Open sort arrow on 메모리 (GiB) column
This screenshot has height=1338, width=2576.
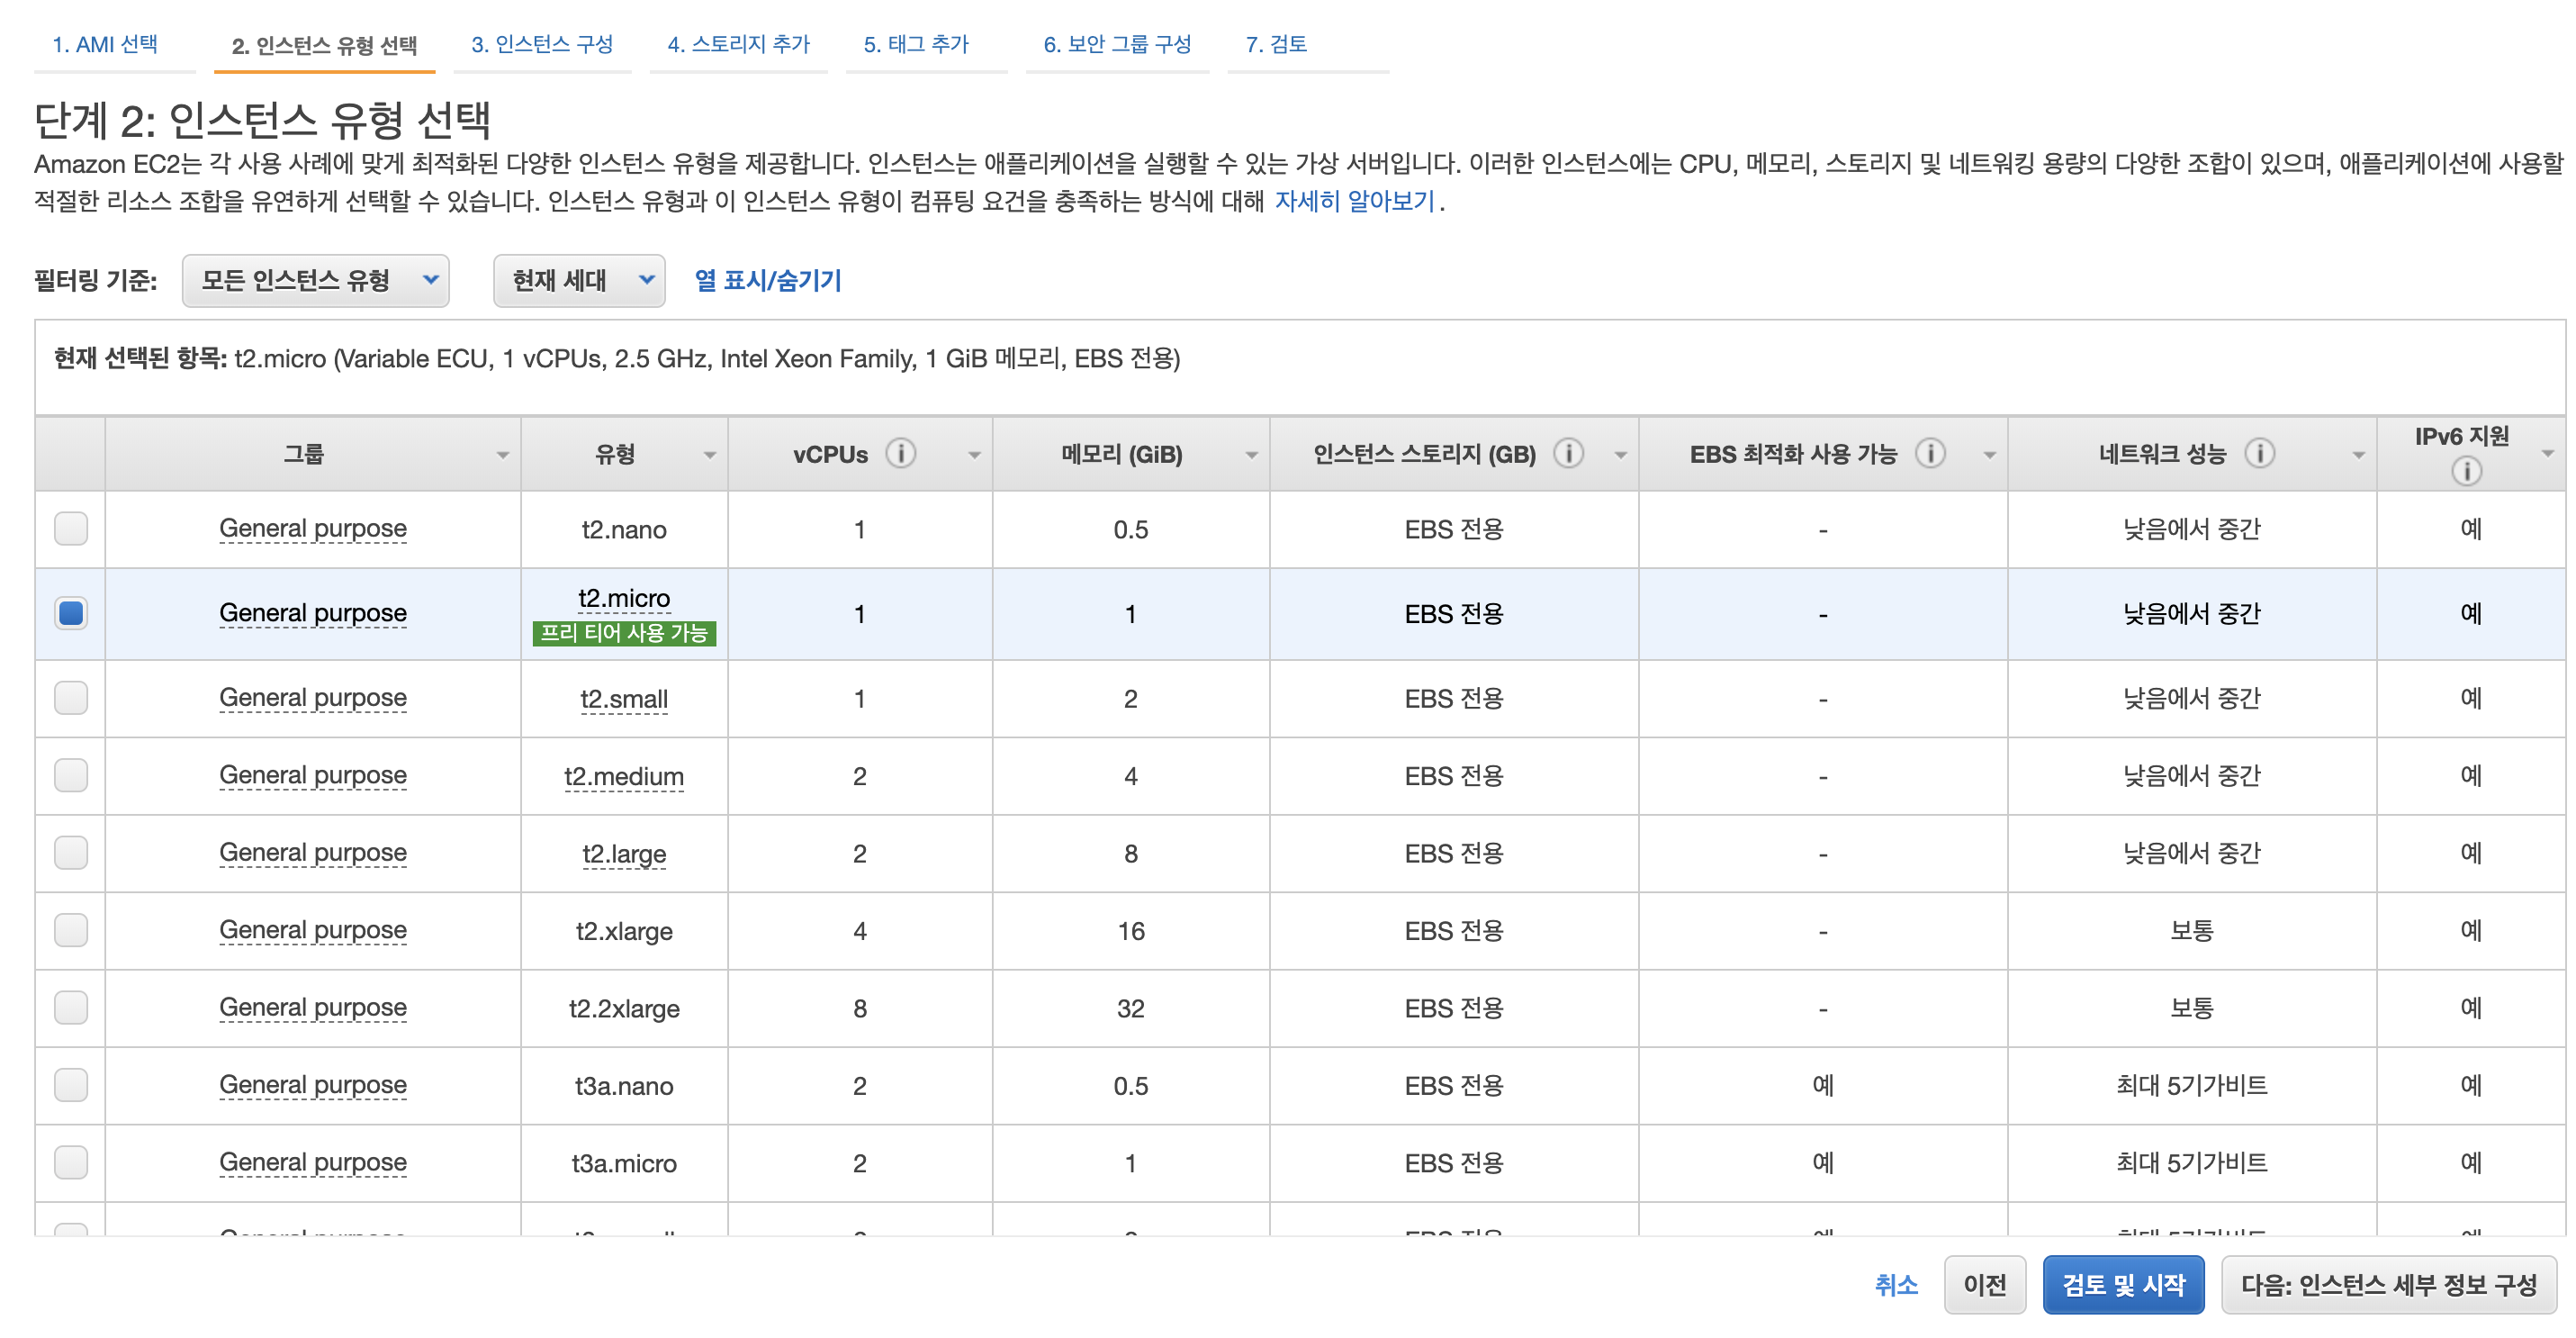1251,456
